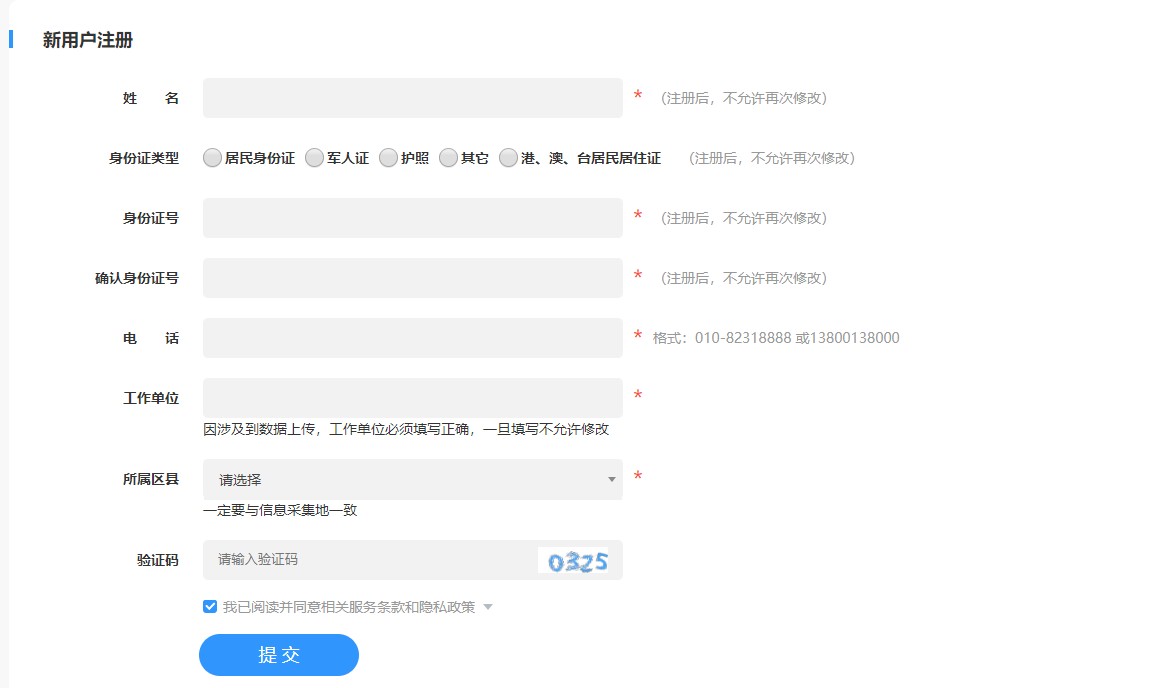This screenshot has height=688, width=1159.
Task: Select the 居民身份证 ID type option
Action: (212, 157)
